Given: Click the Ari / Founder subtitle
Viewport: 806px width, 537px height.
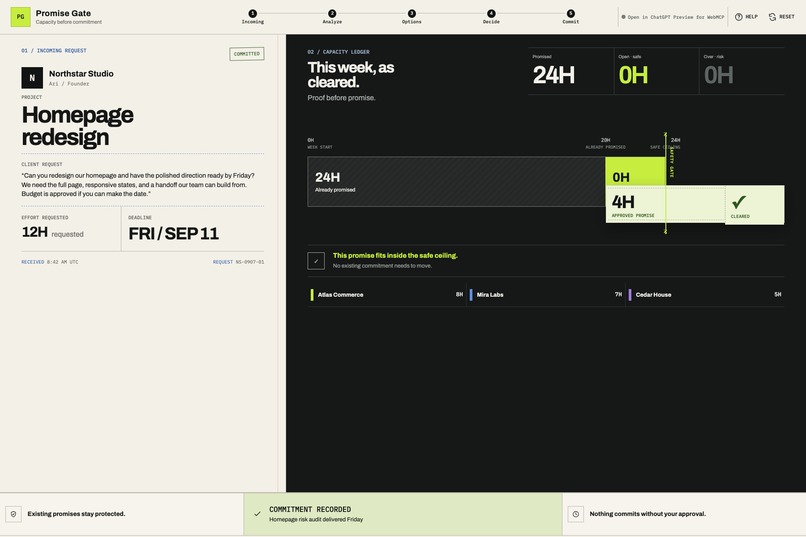Looking at the screenshot, I should (x=69, y=84).
